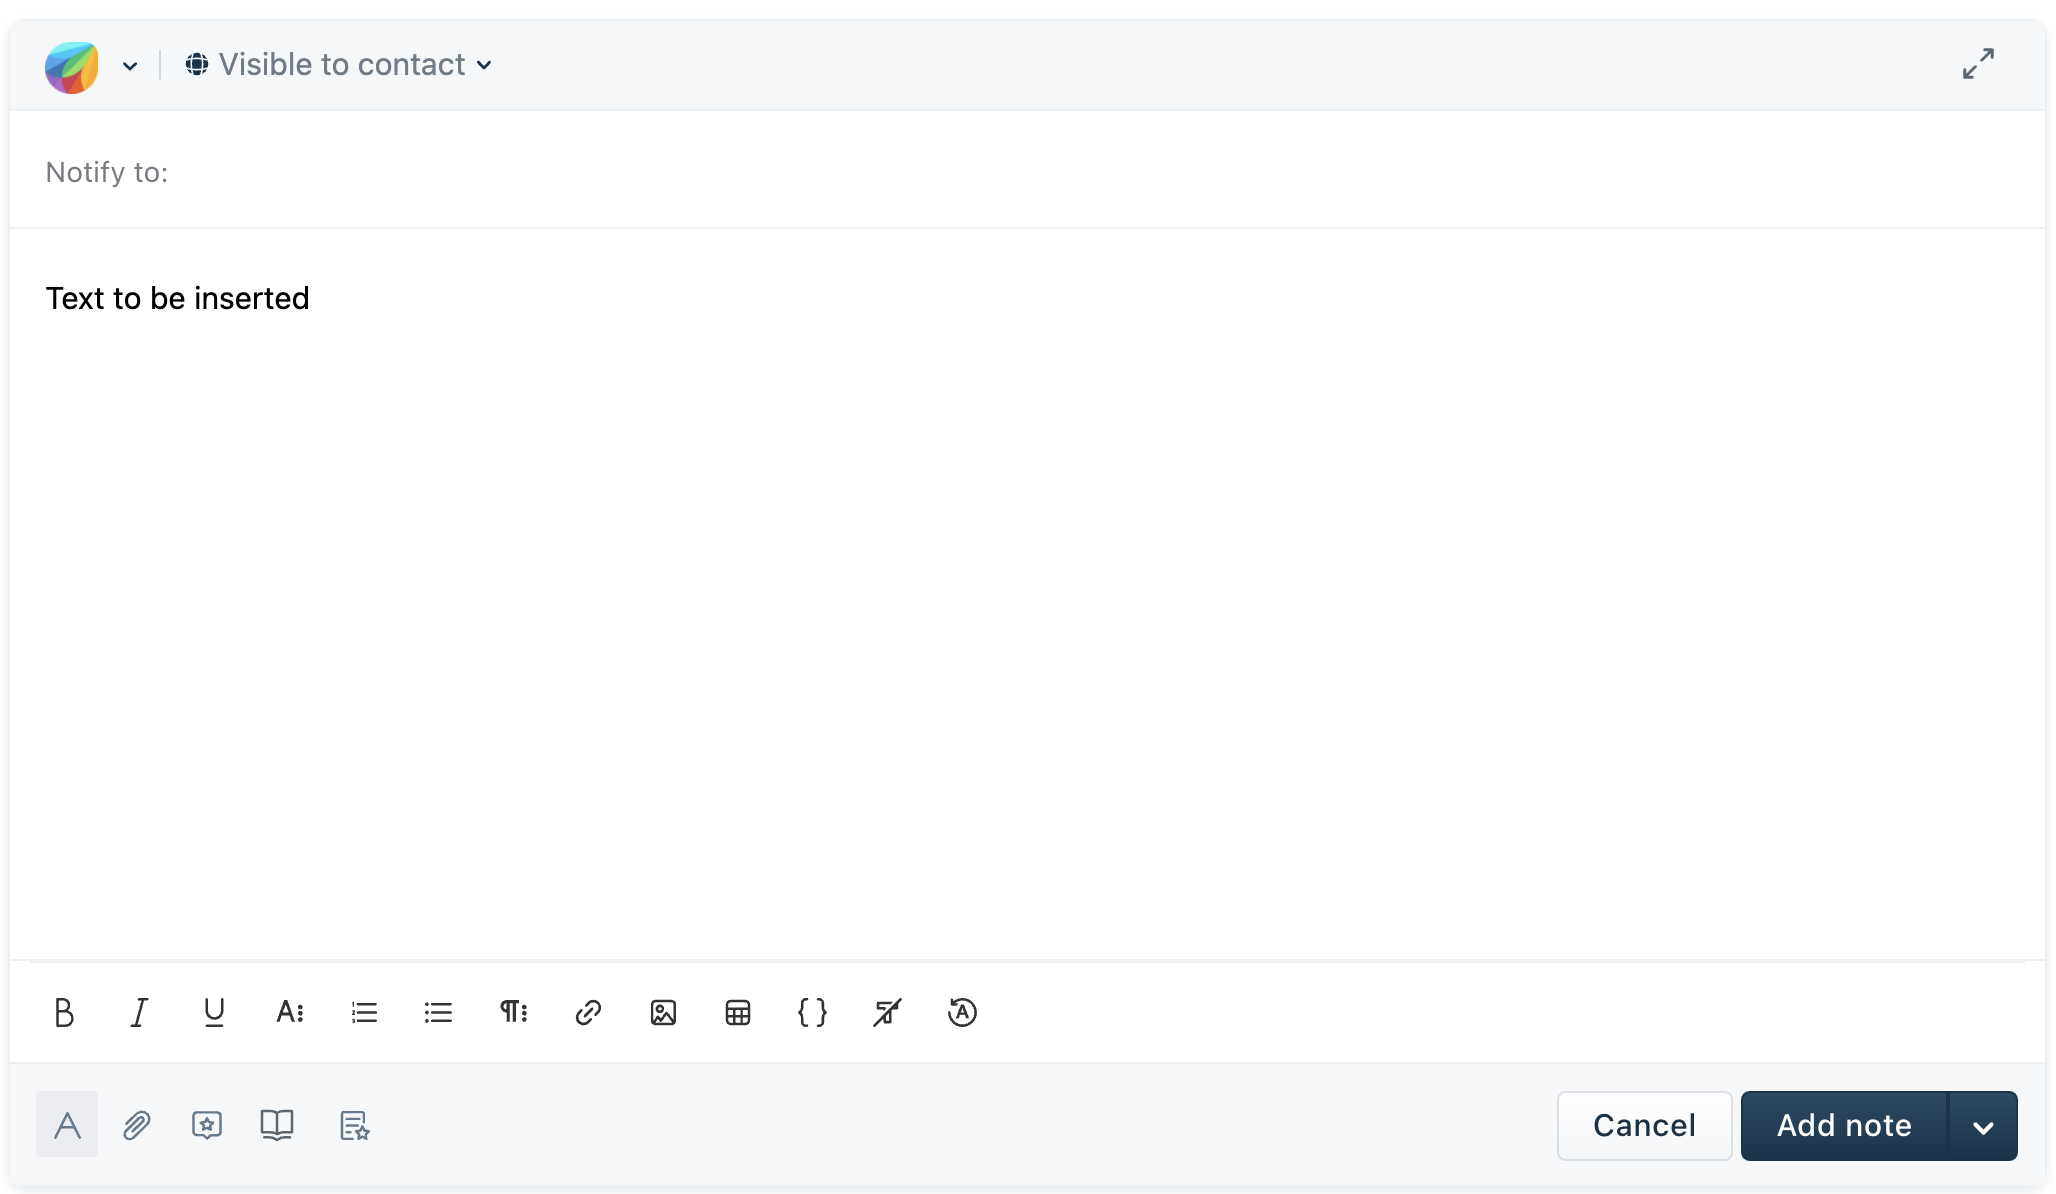Insert code block with curly braces
The image size is (2056, 1194).
pyautogui.click(x=813, y=1012)
